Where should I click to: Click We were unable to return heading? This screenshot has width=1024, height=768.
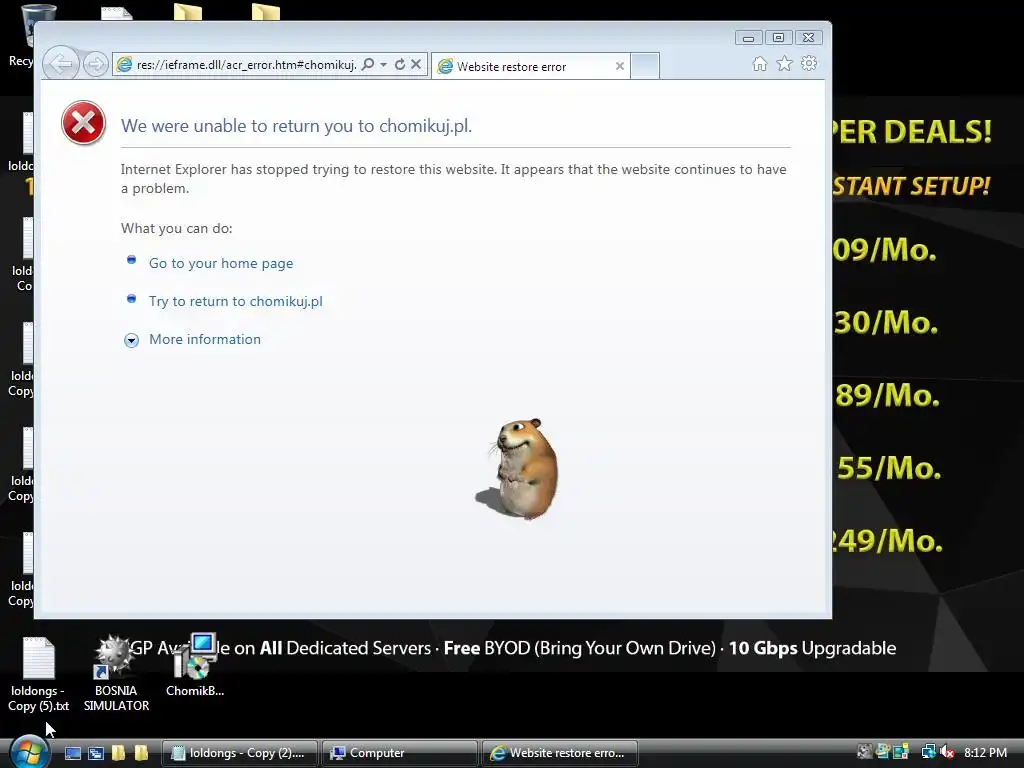click(296, 125)
